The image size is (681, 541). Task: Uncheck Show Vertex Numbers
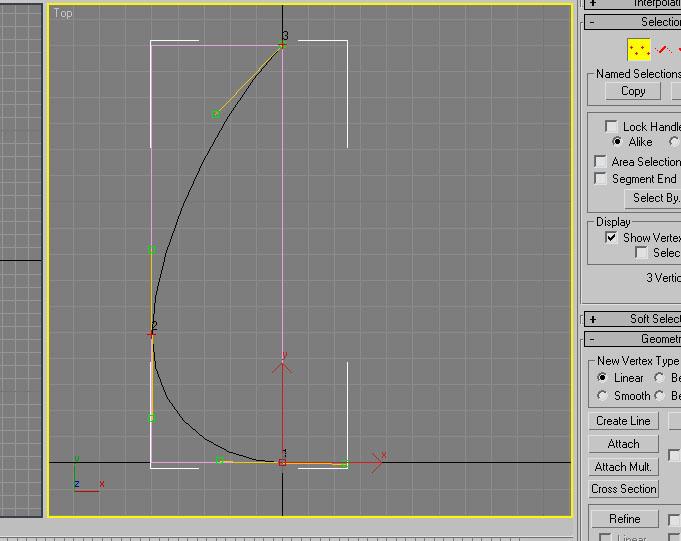(x=611, y=238)
